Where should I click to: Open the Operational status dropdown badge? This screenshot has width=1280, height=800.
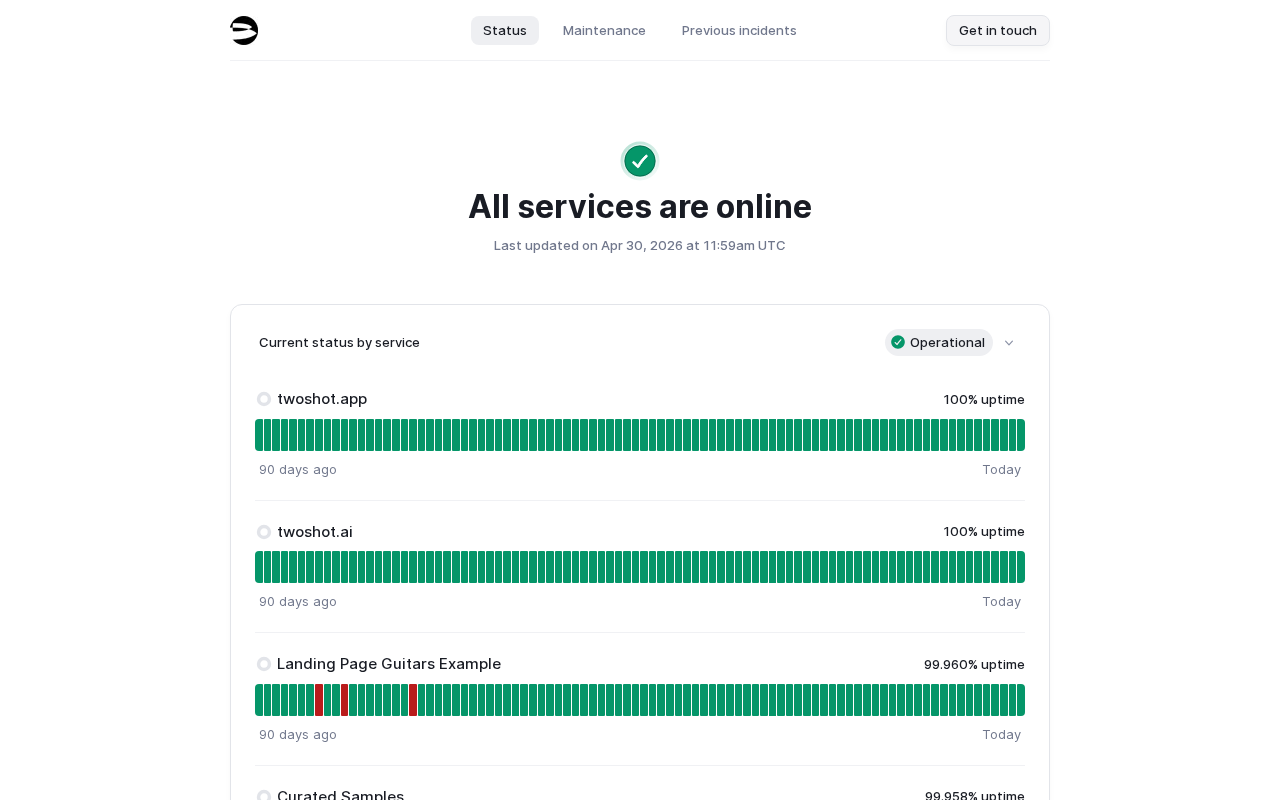(x=938, y=342)
